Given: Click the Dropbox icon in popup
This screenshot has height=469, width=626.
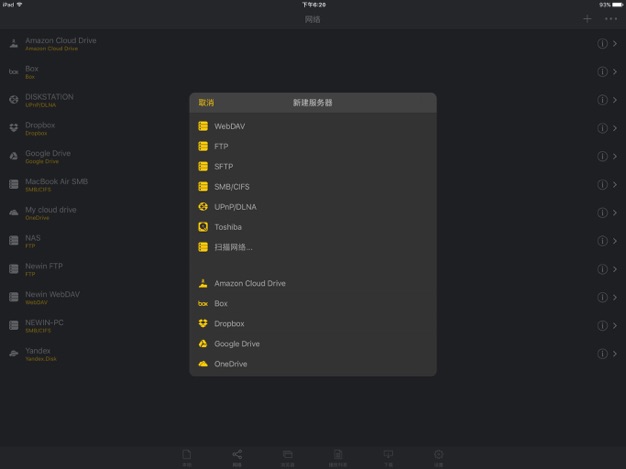Looking at the screenshot, I should (x=203, y=324).
